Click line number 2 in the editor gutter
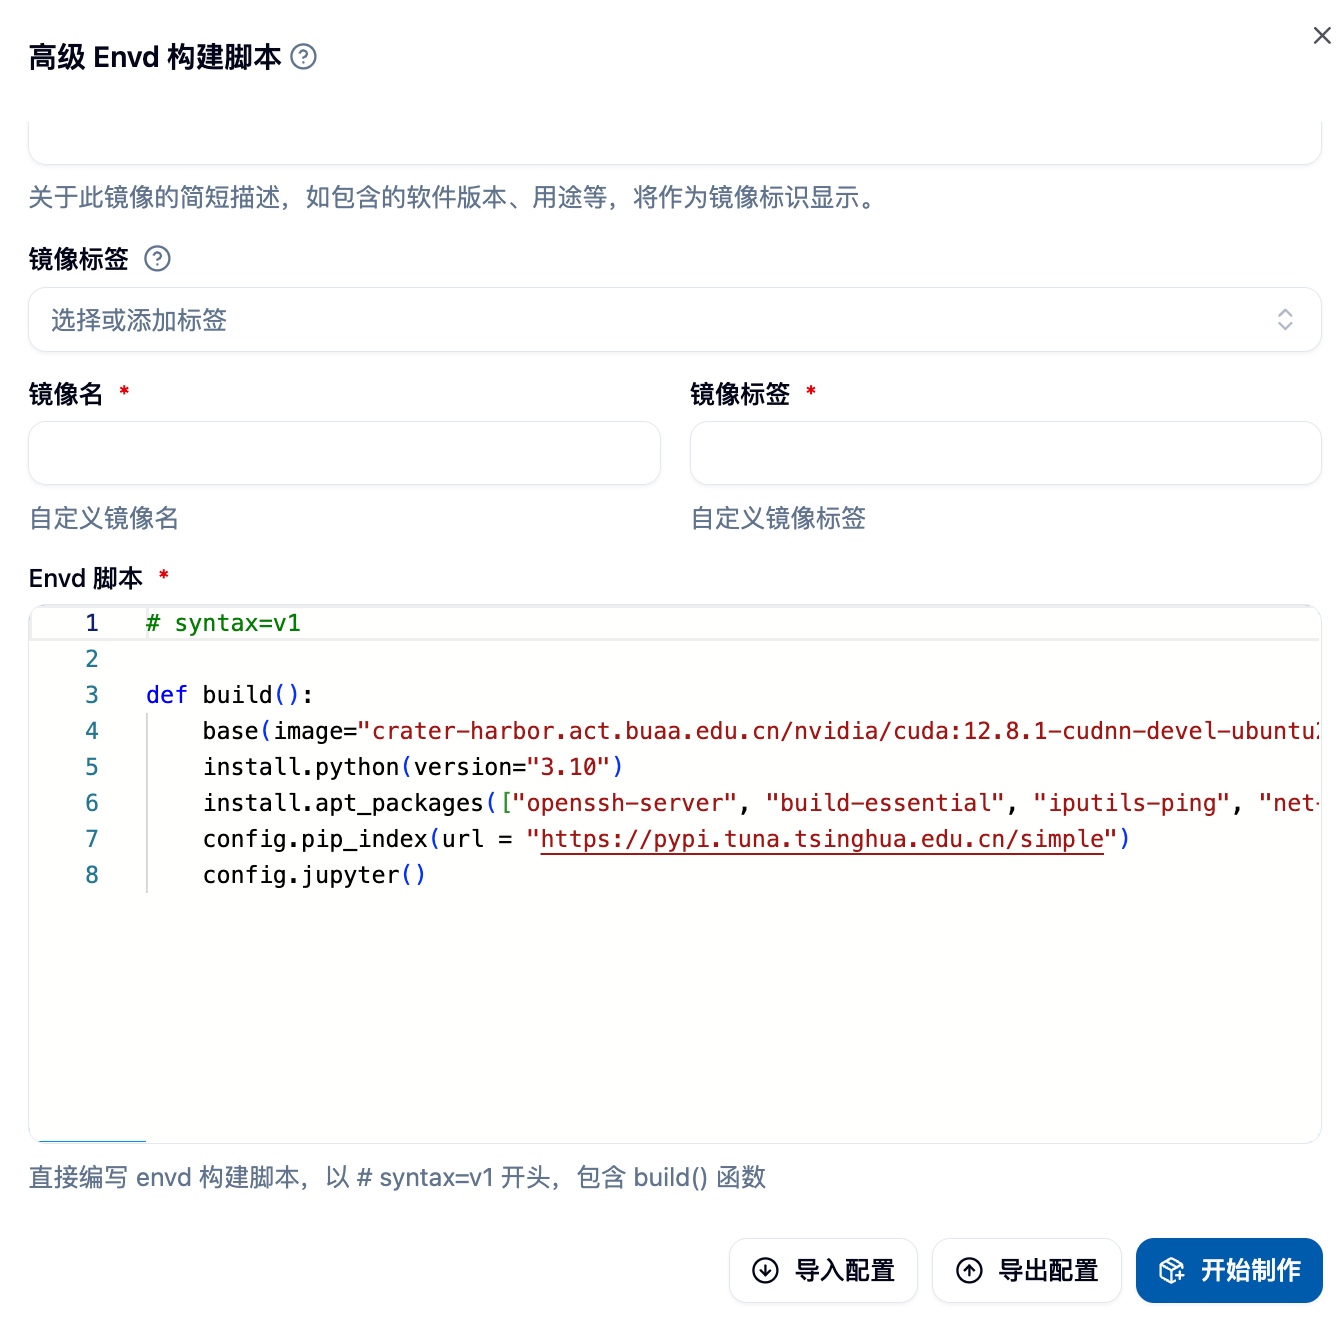This screenshot has height=1334, width=1340. [92, 659]
